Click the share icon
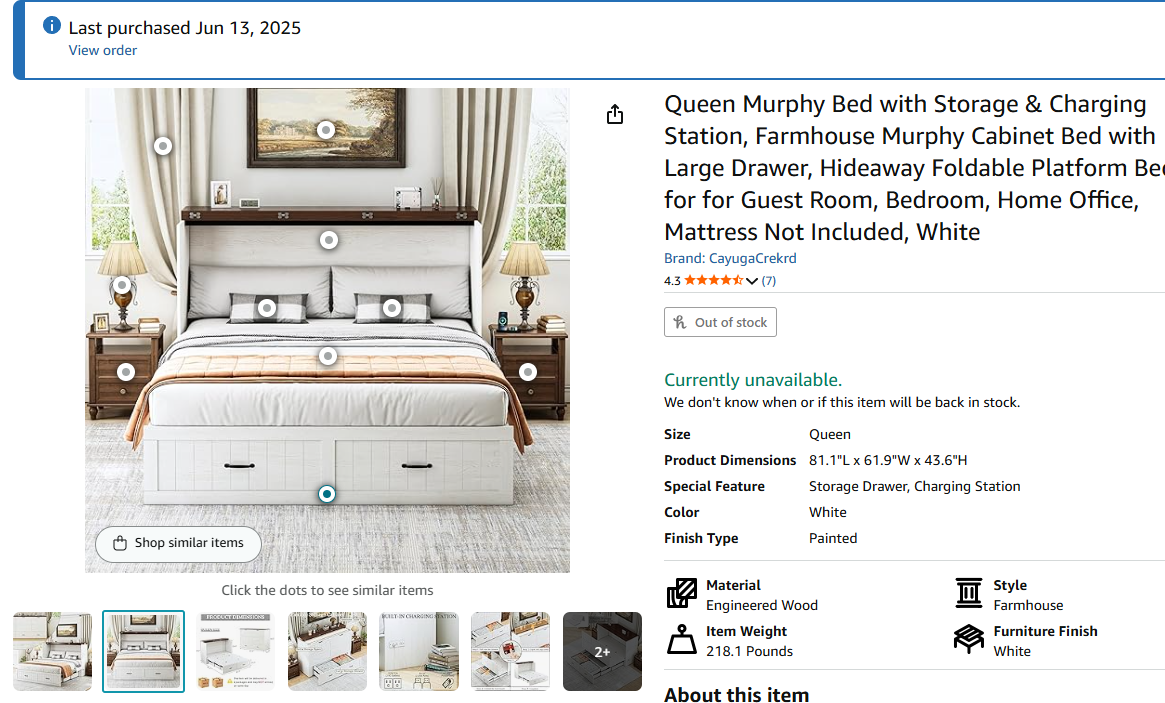The image size is (1165, 703). 615,114
